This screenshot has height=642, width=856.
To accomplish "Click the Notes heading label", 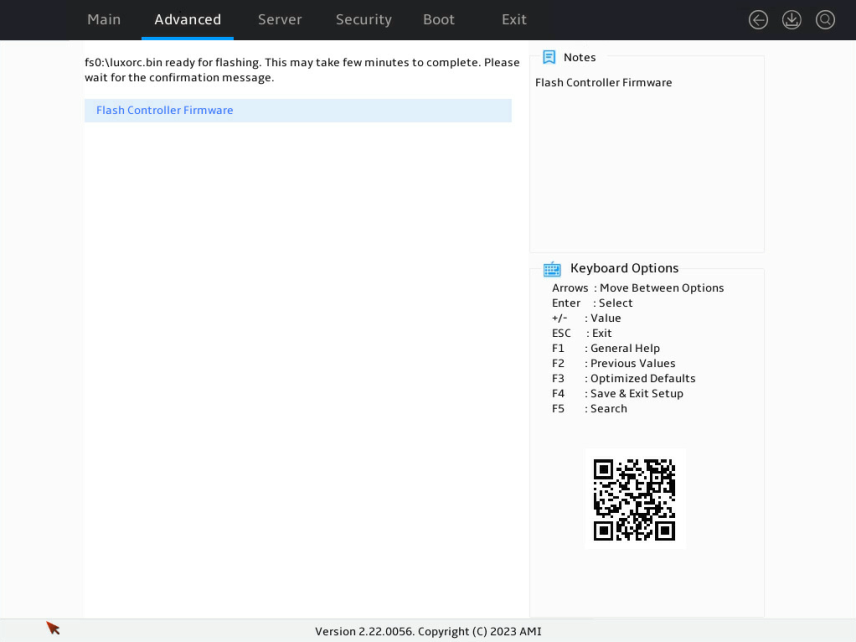I will (579, 57).
